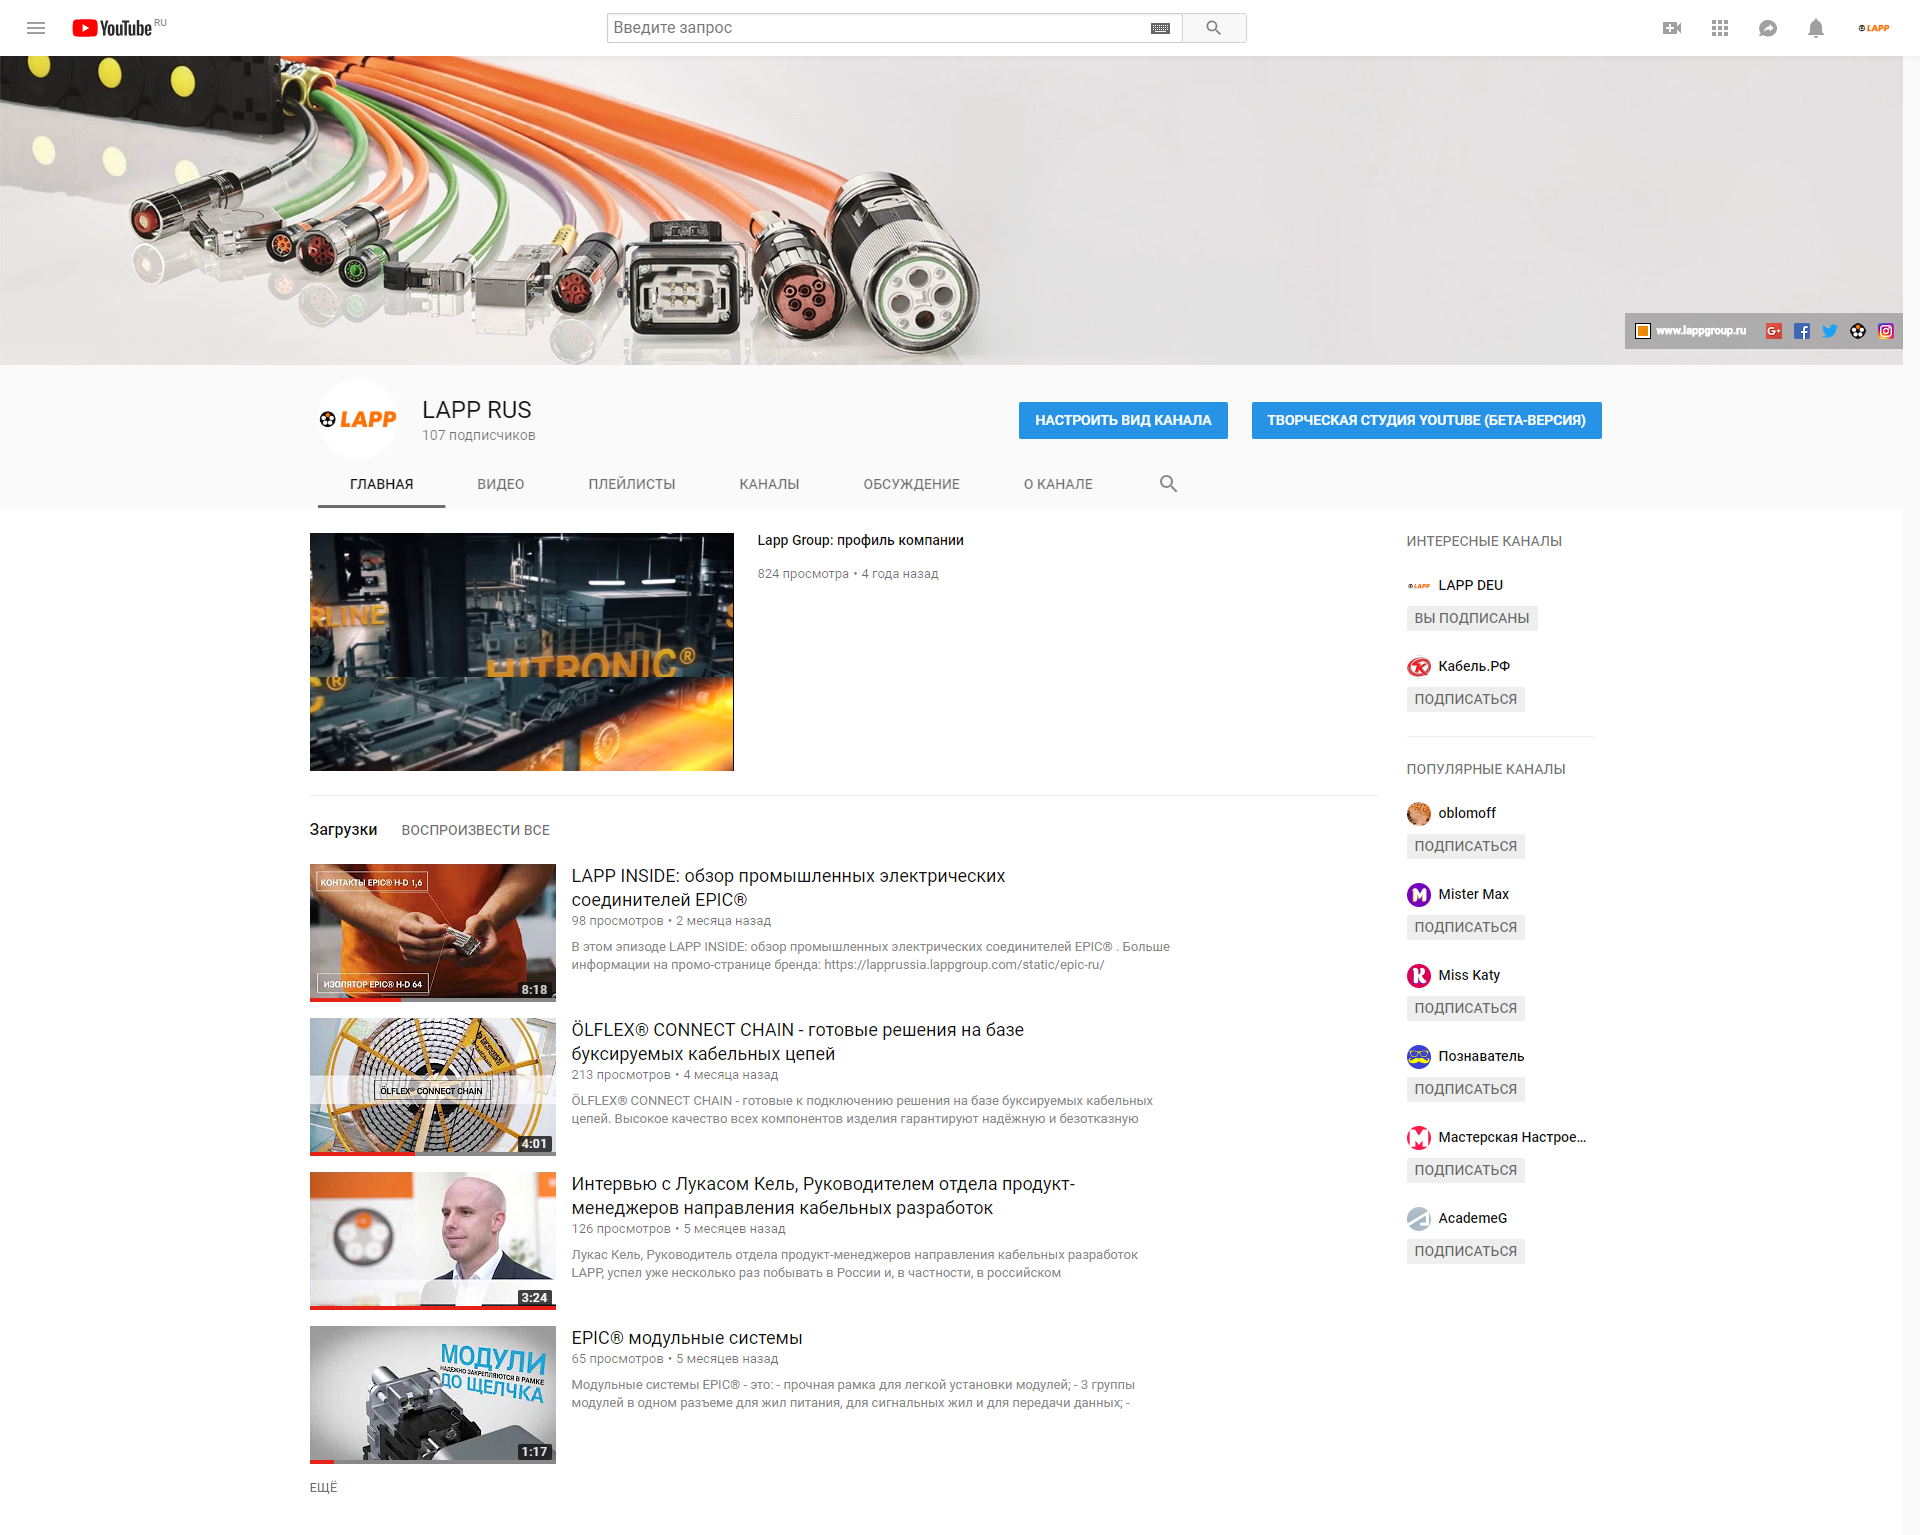Open the YouTube apps grid icon
Image resolution: width=1920 pixels, height=1535 pixels.
coord(1720,28)
